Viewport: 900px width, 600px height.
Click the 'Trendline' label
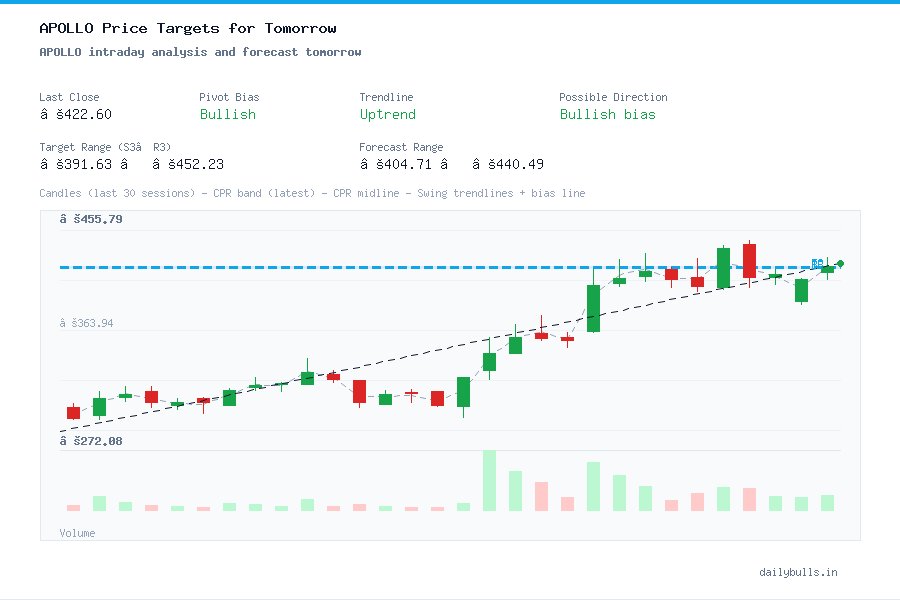coord(386,97)
